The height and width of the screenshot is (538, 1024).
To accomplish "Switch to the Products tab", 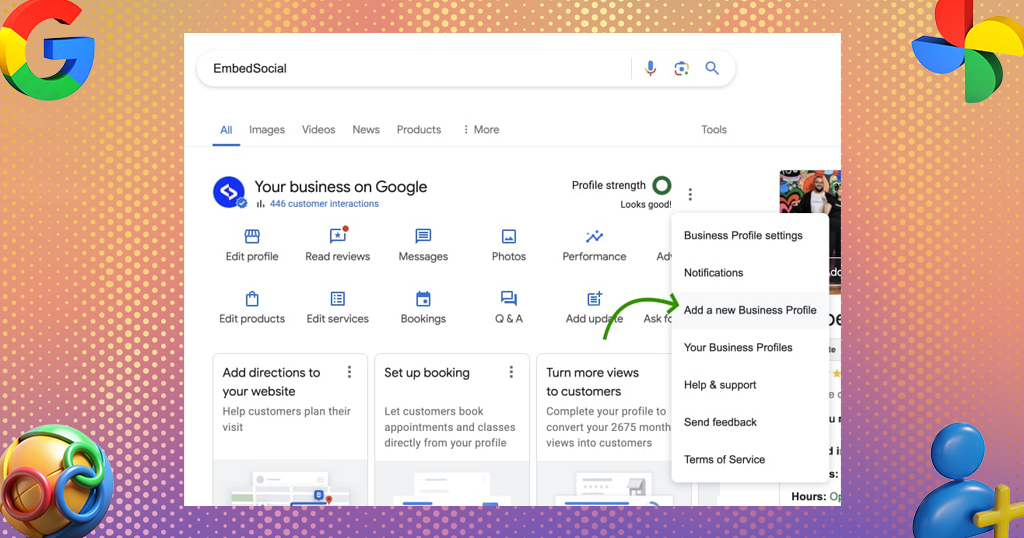I will 419,129.
